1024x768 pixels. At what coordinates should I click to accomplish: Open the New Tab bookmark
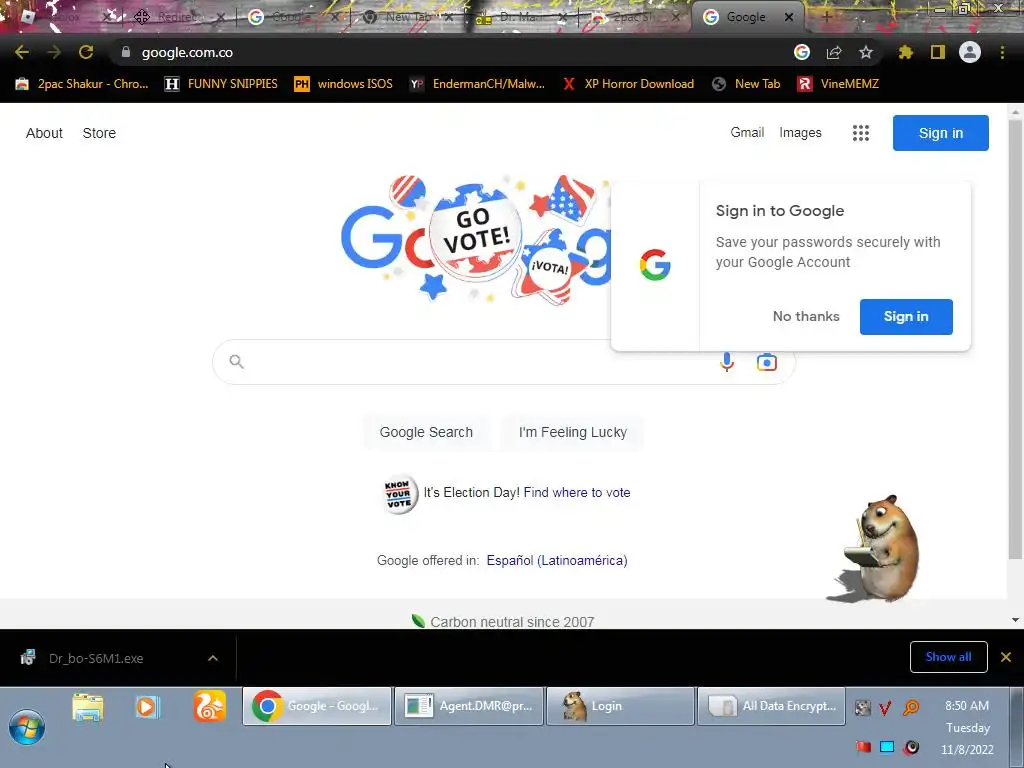coord(746,84)
